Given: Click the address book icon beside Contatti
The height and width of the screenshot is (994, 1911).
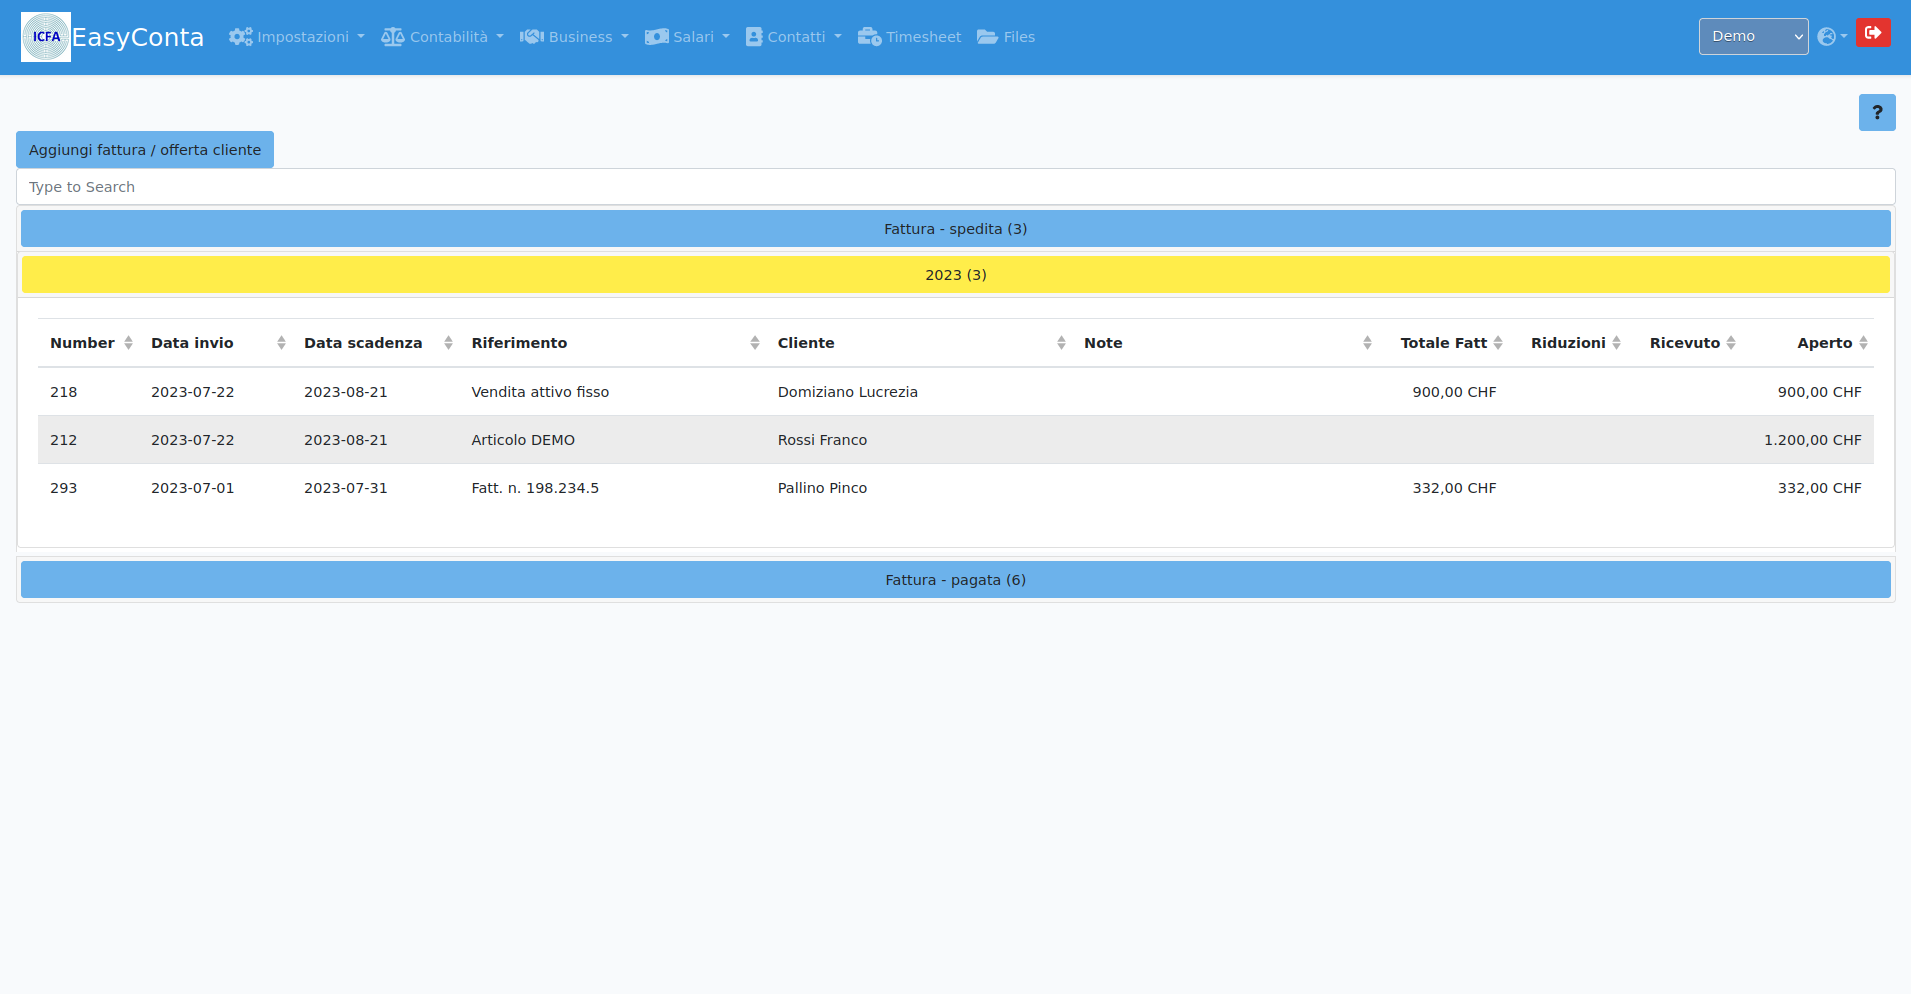Looking at the screenshot, I should point(754,37).
